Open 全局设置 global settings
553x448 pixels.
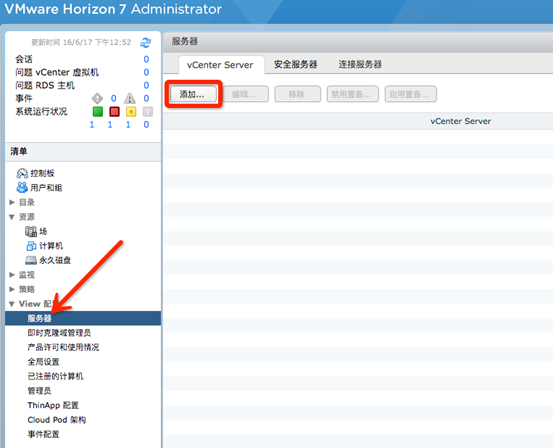pos(43,362)
